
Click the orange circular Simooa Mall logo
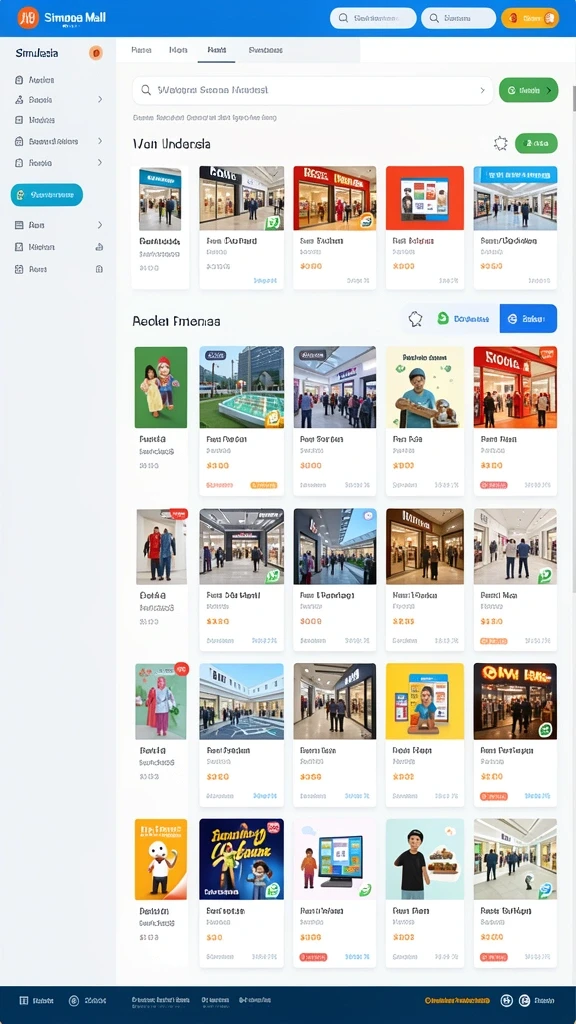28,18
